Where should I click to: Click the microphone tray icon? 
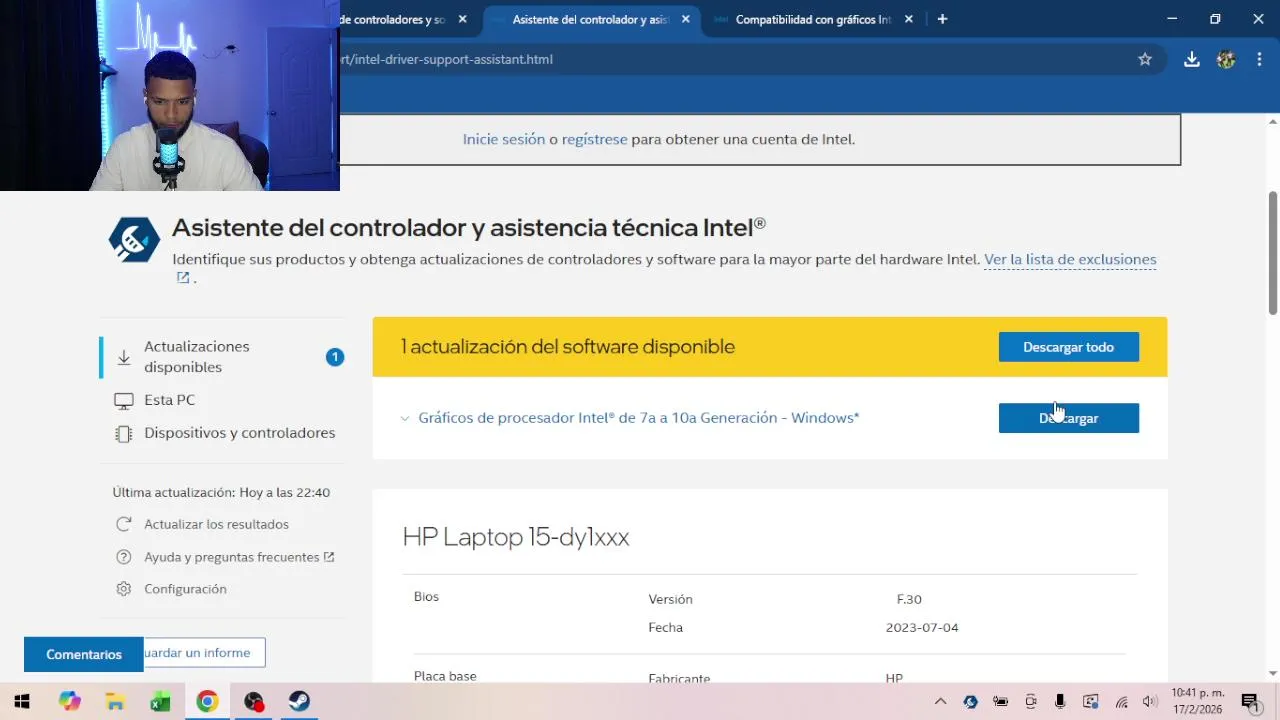(x=1060, y=701)
